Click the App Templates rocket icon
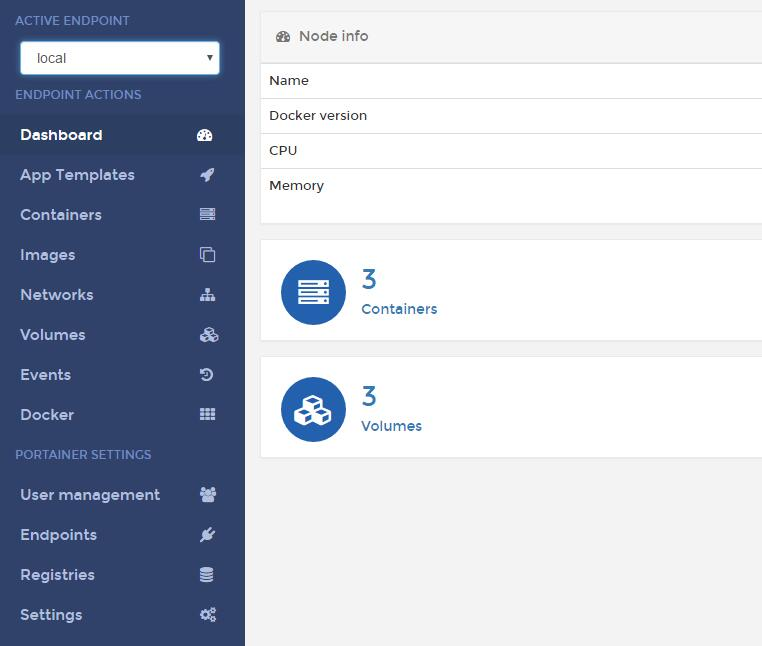Viewport: 762px width, 646px height. [208, 175]
